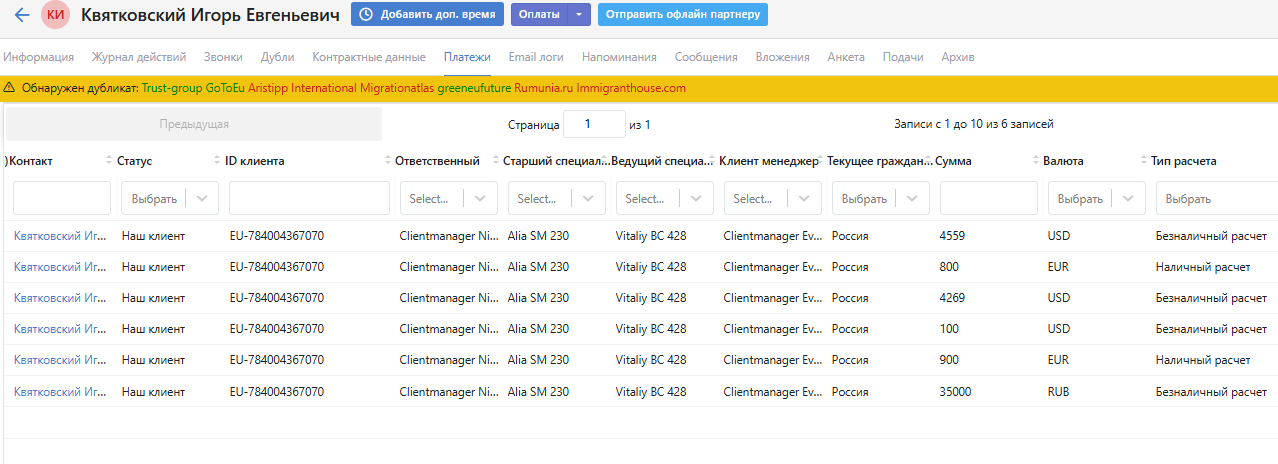Open the Immigranthouse.com duplicate link
Screen dimensions: 1278x464
[x=631, y=88]
